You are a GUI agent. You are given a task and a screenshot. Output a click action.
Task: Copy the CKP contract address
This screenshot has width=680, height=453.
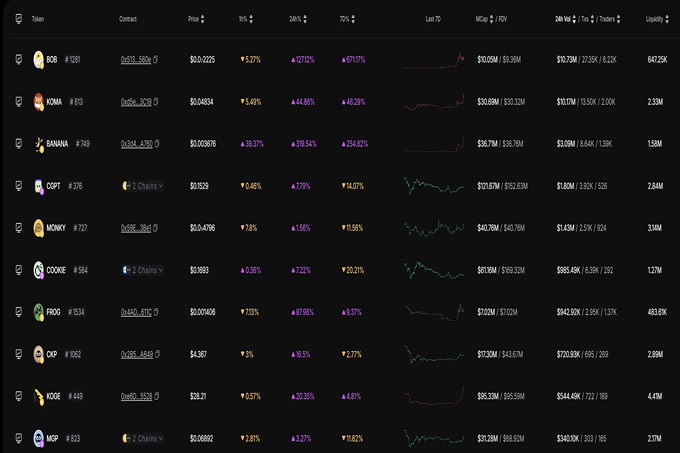pos(156,354)
